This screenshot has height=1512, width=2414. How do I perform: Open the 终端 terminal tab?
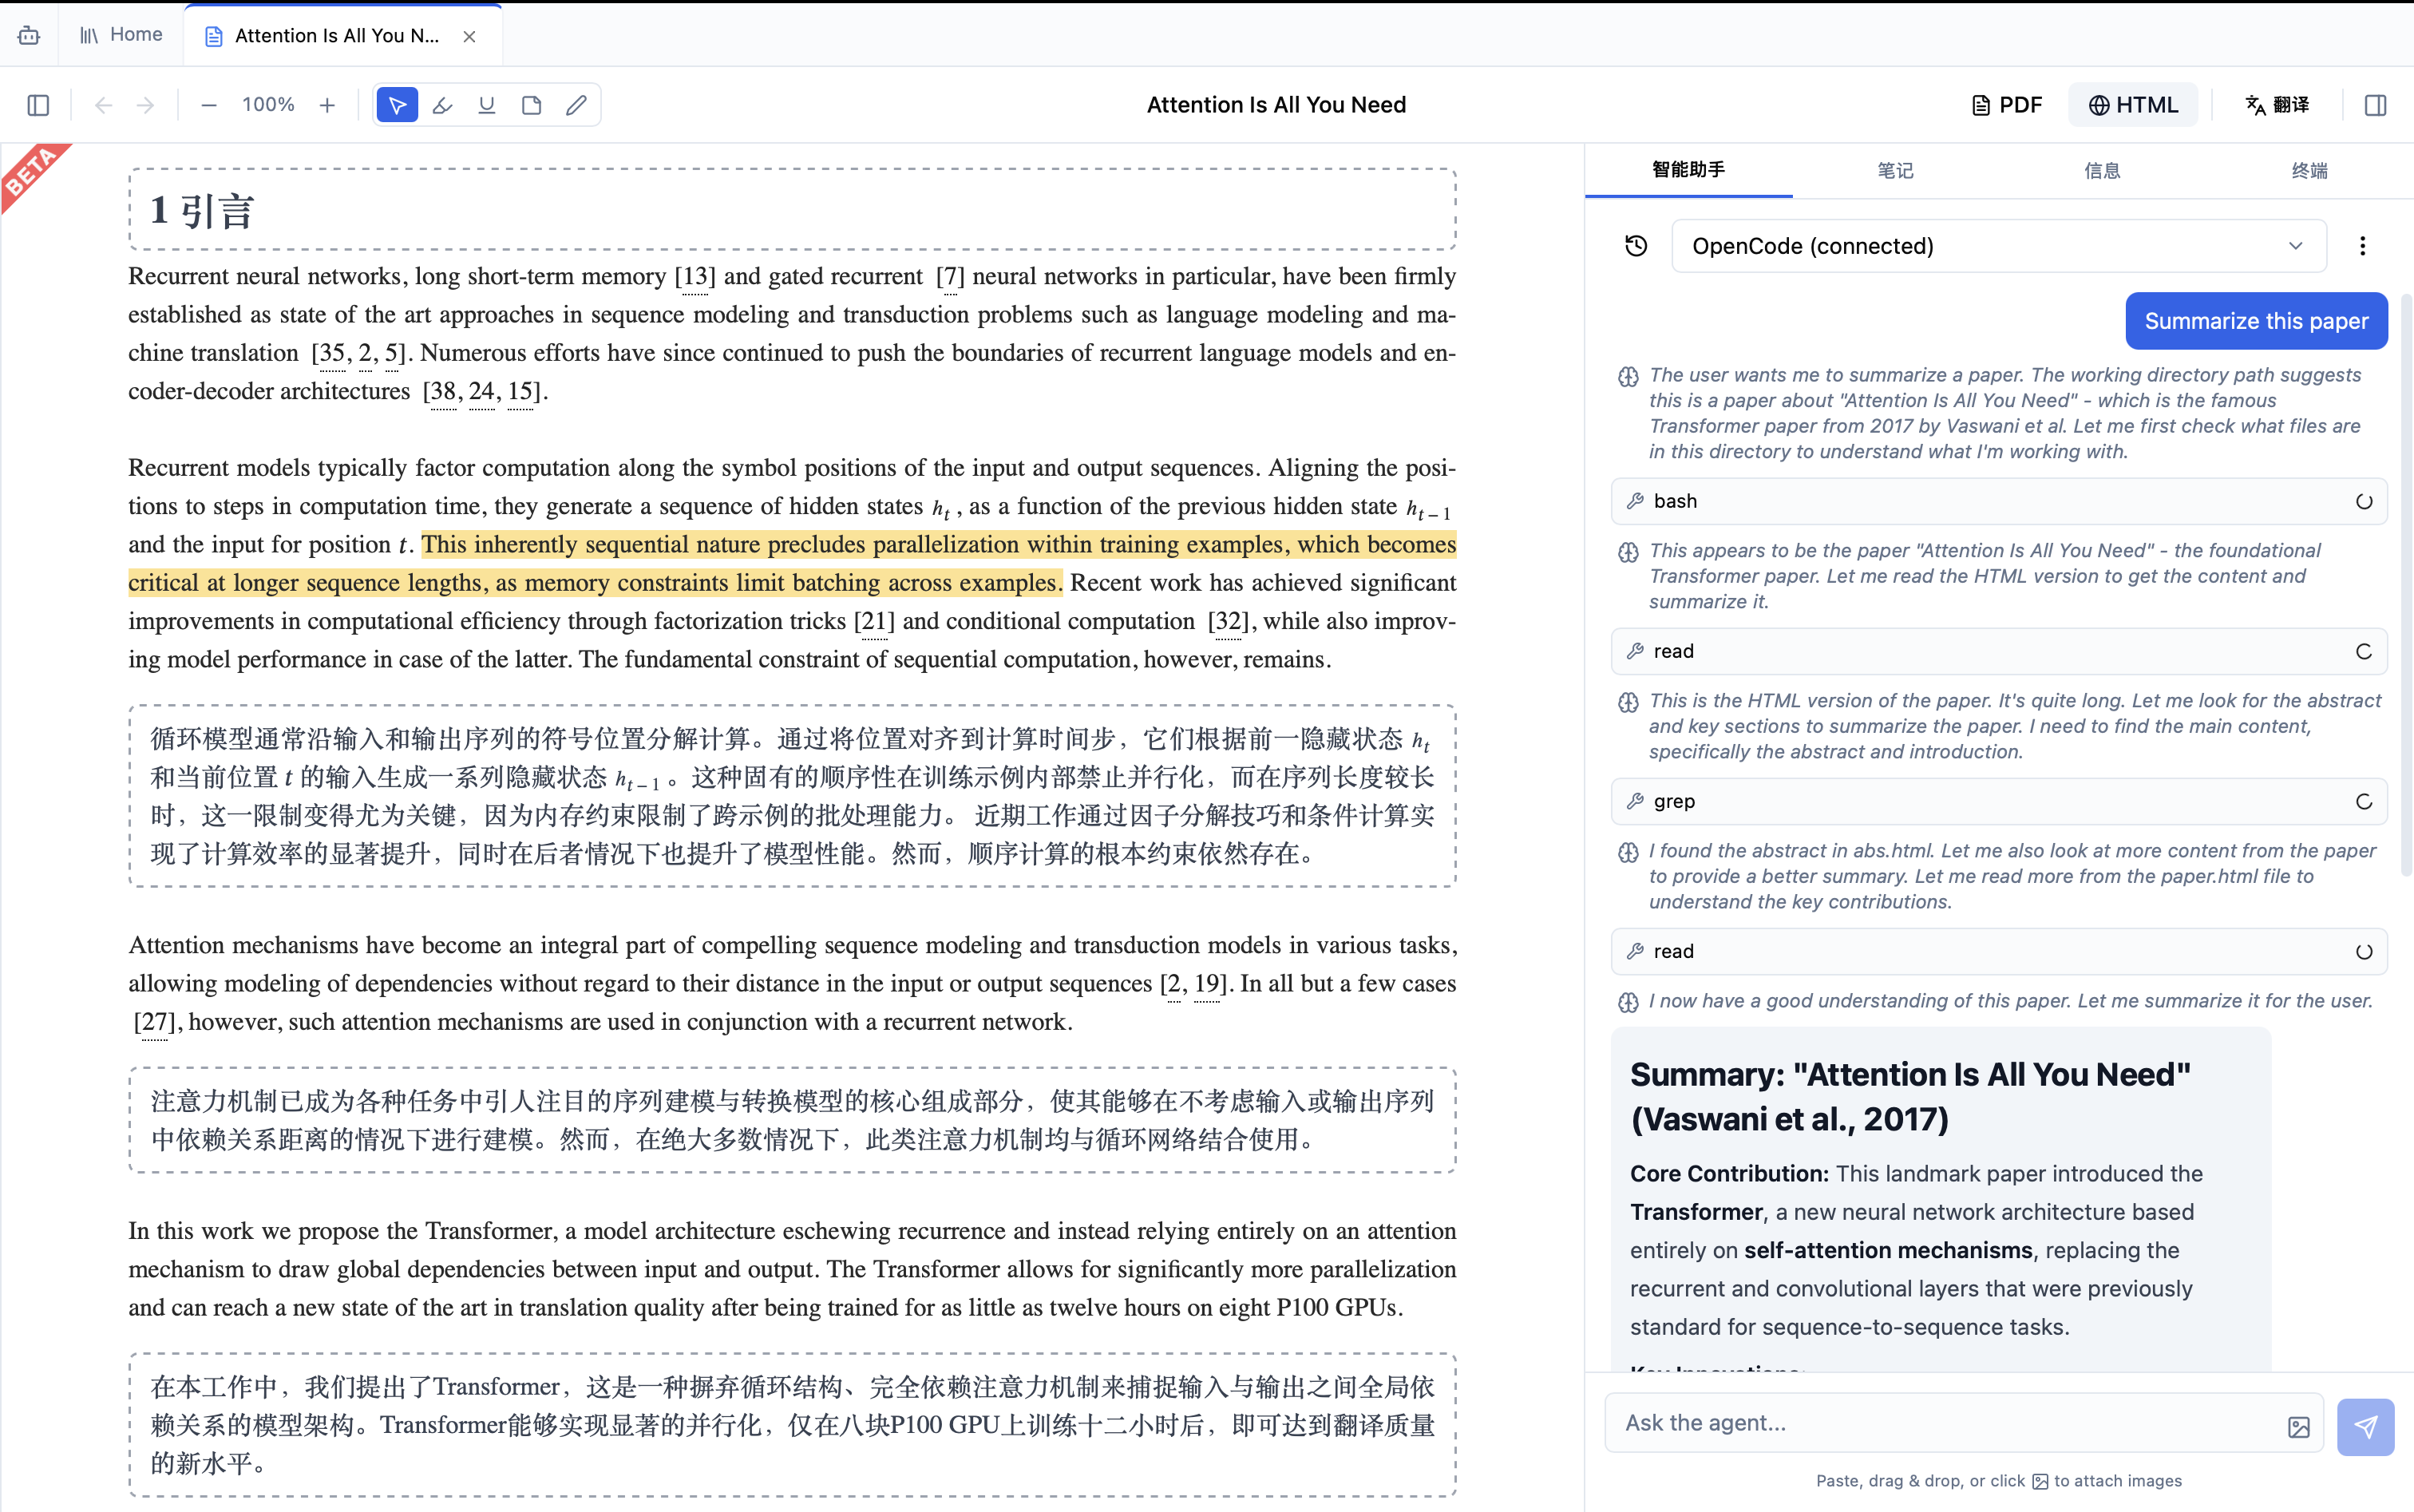click(2309, 170)
